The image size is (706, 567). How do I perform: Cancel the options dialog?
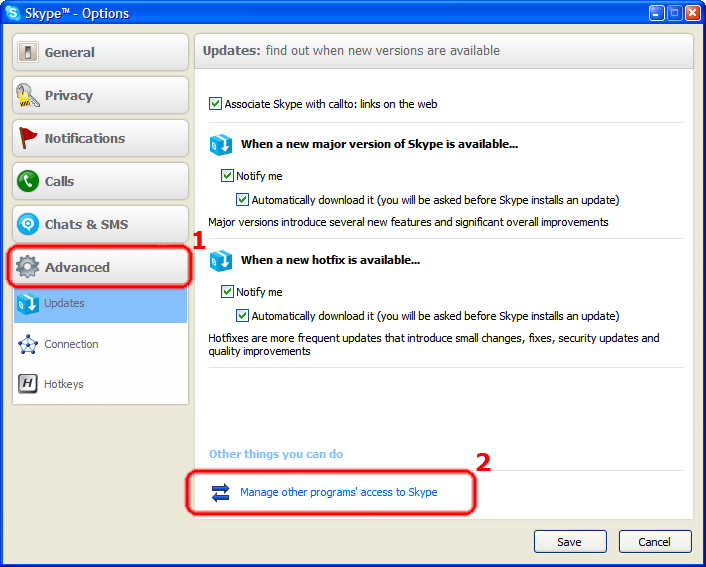(655, 541)
